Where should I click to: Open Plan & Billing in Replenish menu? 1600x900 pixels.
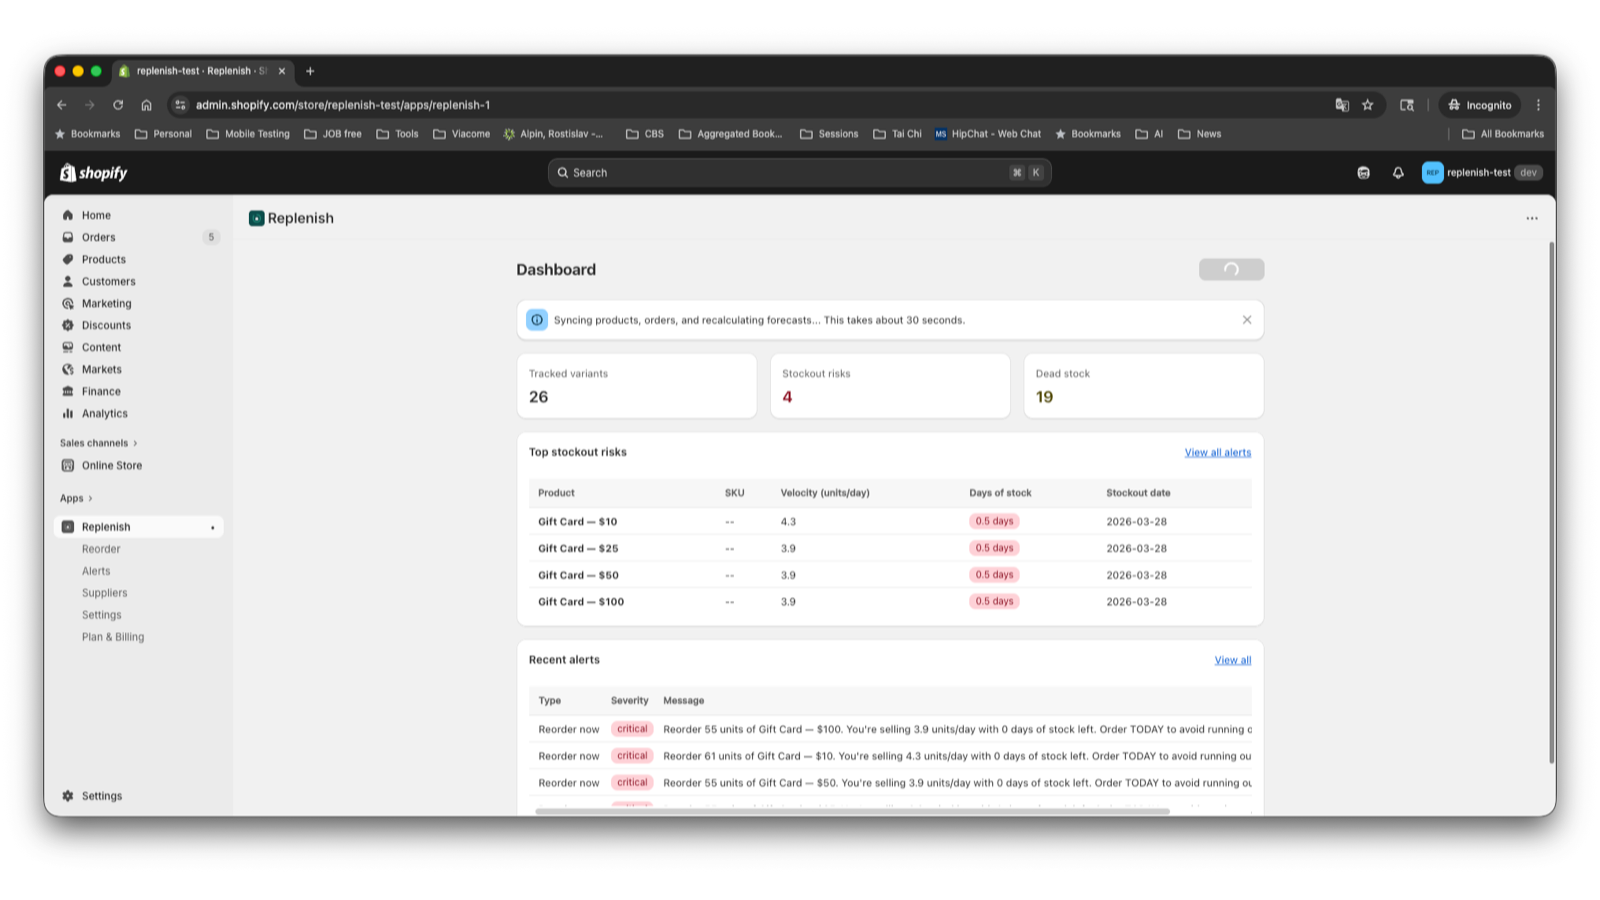coord(113,637)
